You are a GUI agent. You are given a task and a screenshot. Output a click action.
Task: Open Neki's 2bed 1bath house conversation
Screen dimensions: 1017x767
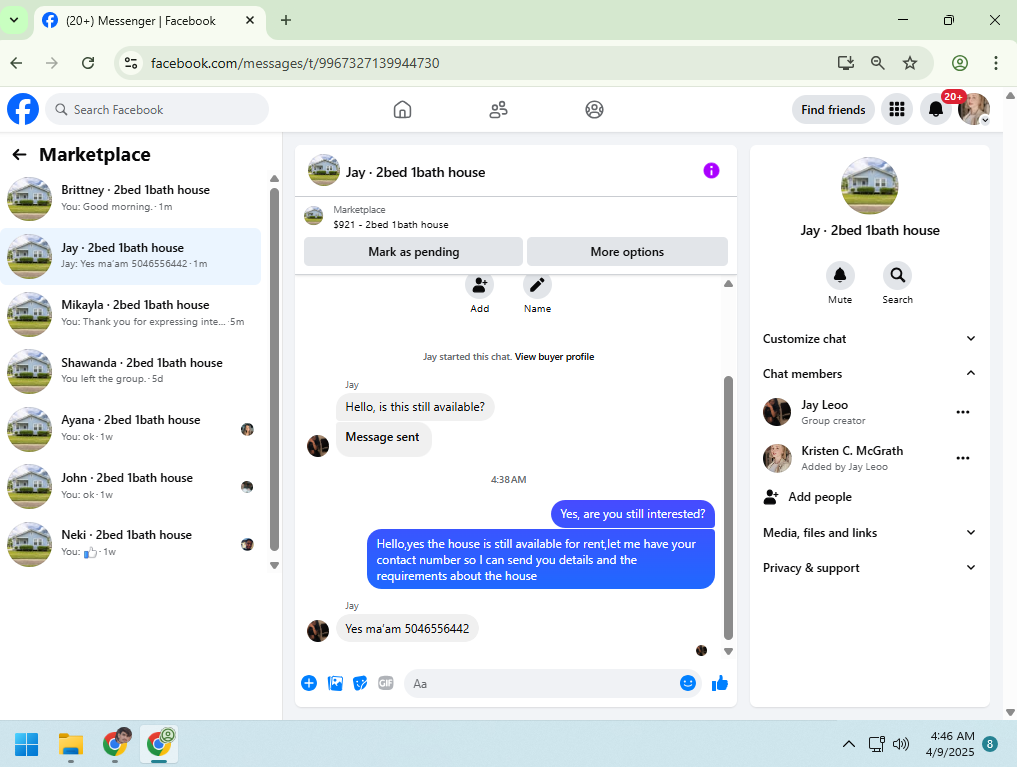[x=131, y=543]
